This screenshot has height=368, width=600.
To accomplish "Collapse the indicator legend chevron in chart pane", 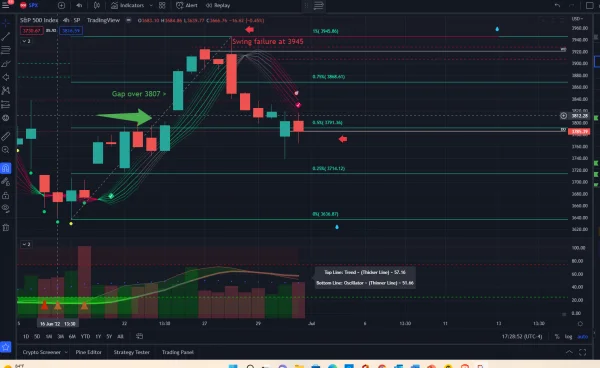I will tap(26, 41).
